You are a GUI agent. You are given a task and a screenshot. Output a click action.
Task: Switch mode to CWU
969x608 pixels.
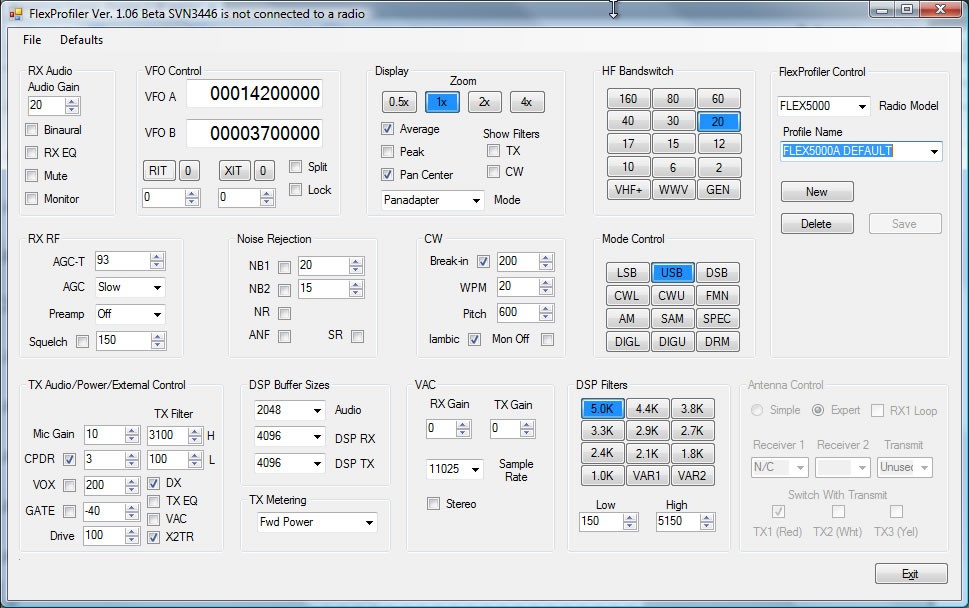[x=672, y=295]
